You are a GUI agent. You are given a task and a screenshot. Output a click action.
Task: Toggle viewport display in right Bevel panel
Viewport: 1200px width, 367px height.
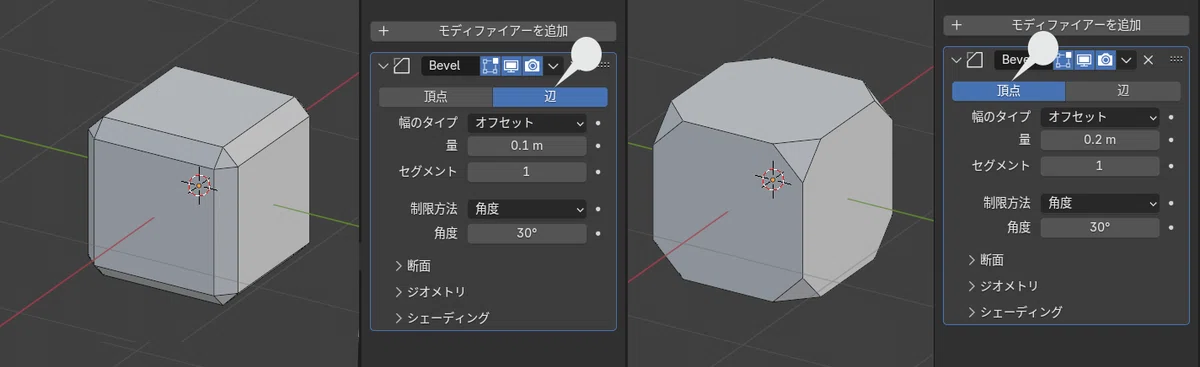[1083, 60]
